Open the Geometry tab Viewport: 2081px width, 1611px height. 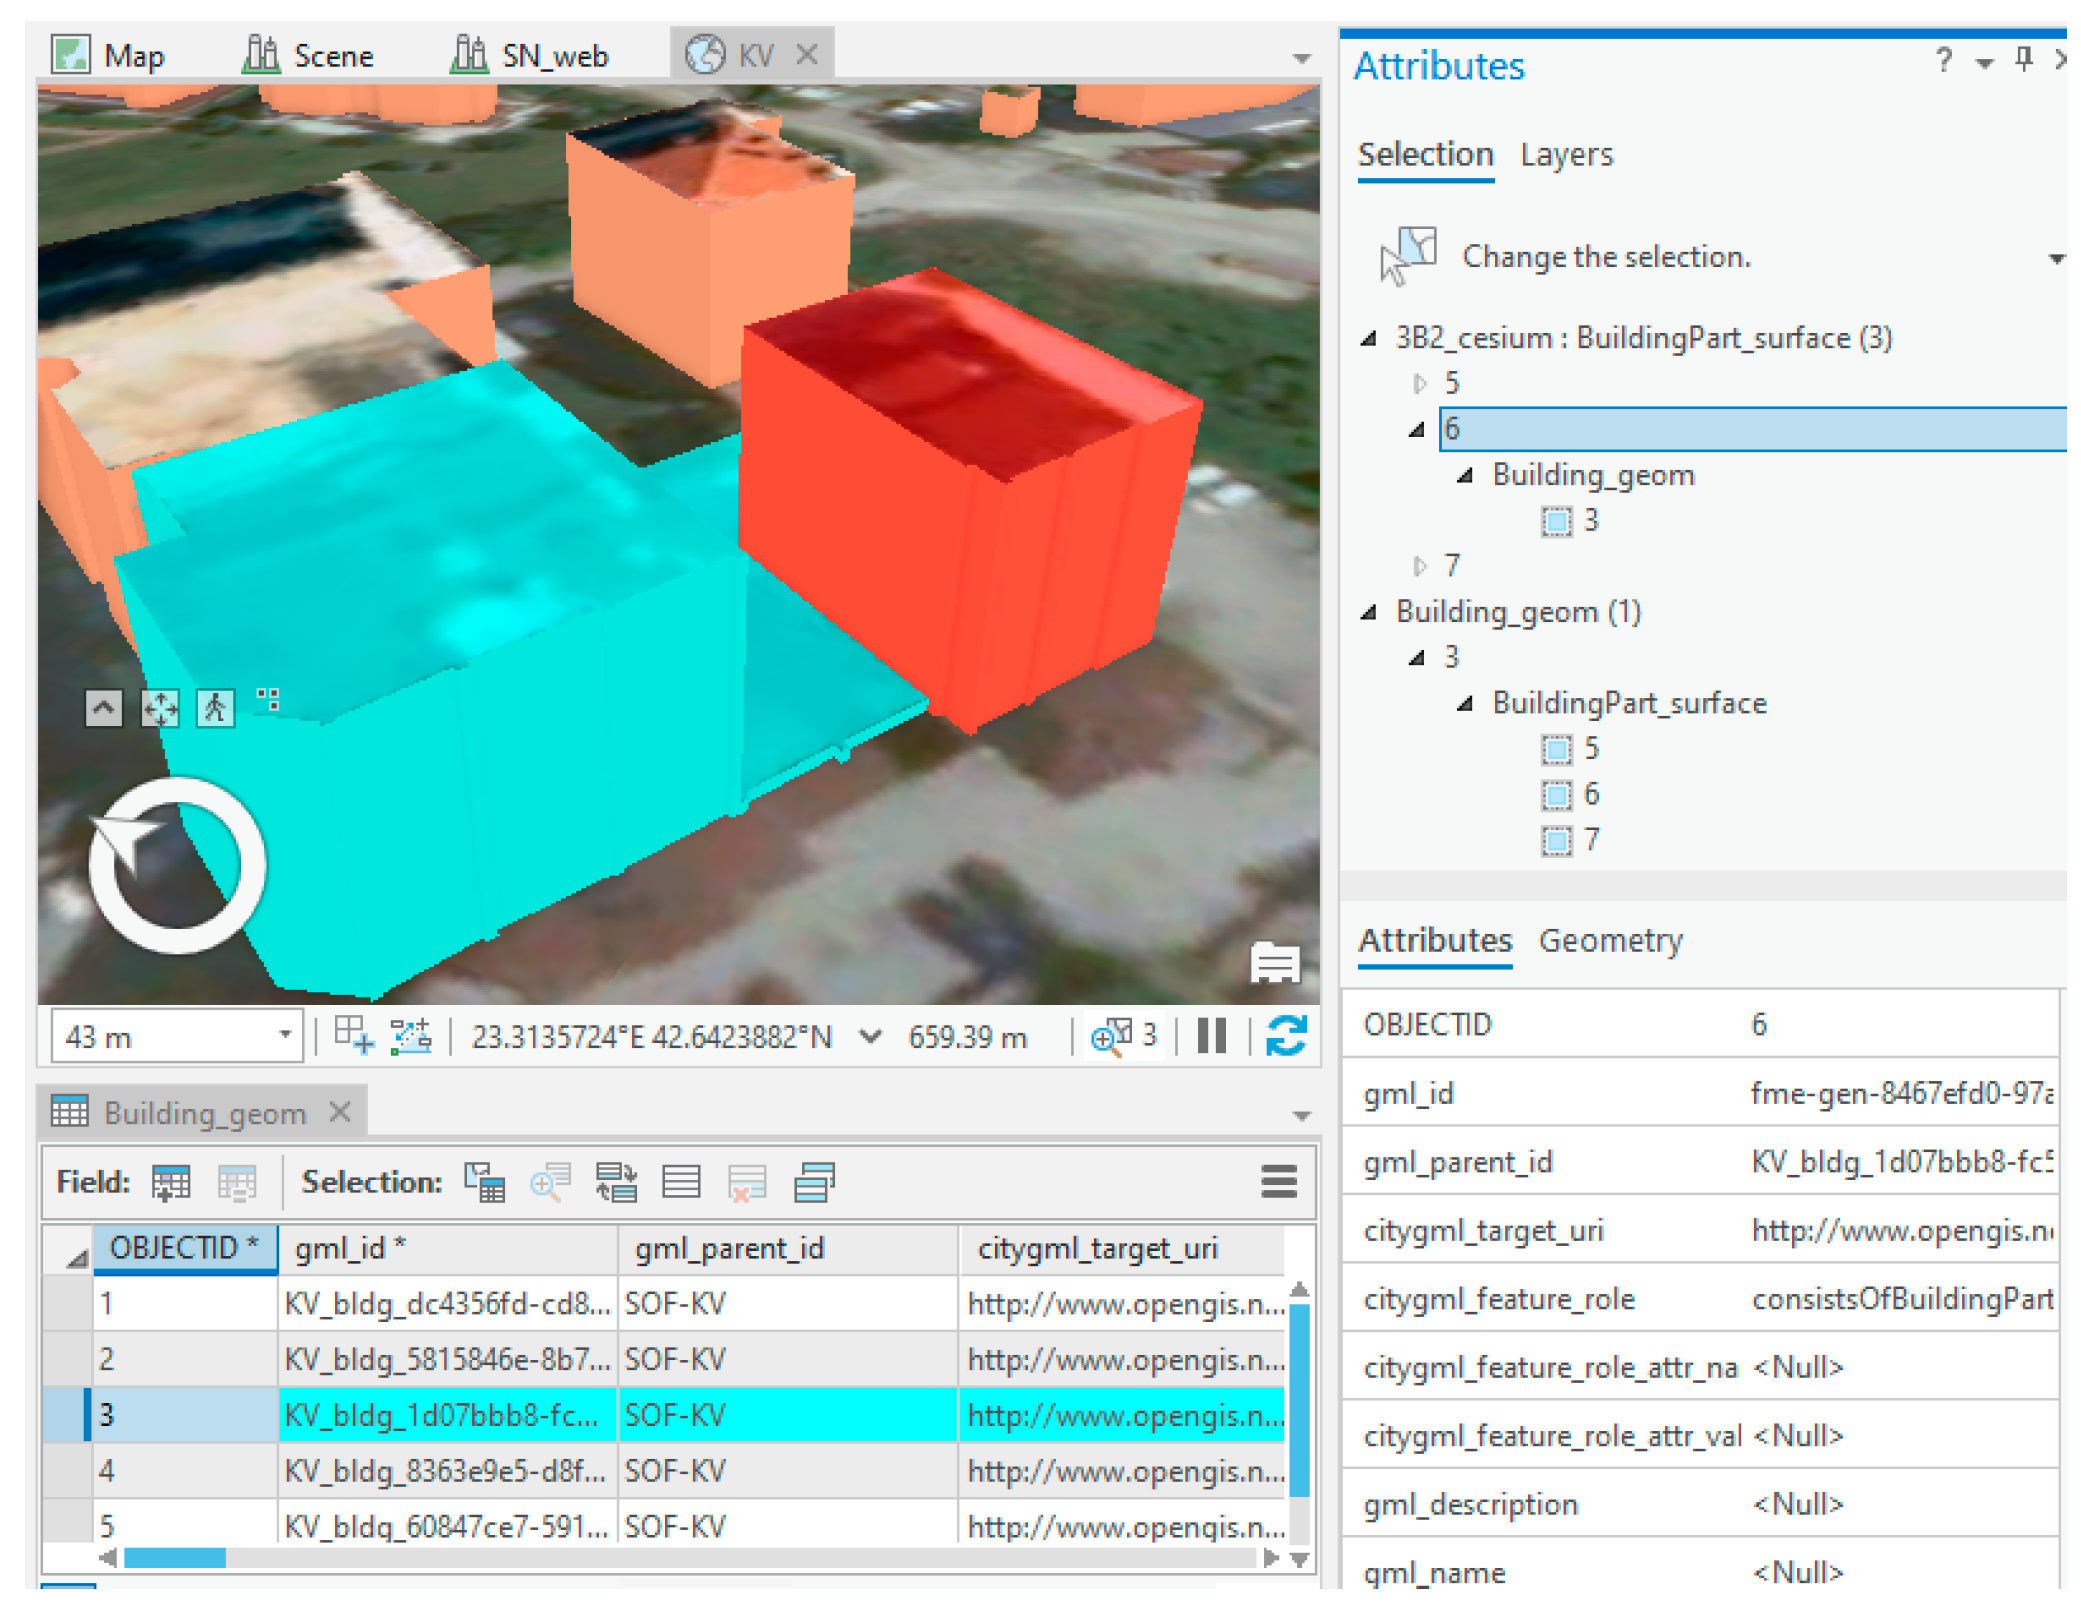1610,941
